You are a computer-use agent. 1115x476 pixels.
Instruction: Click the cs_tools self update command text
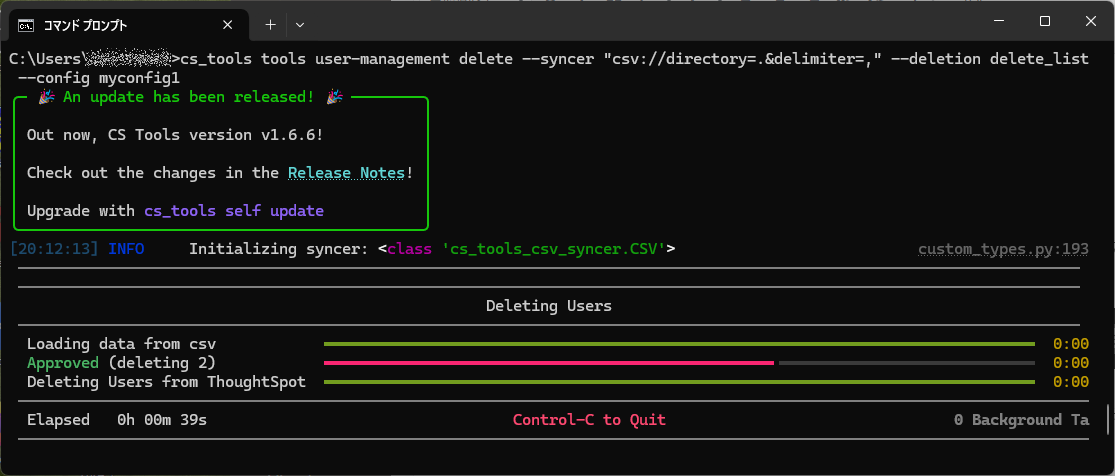click(233, 211)
